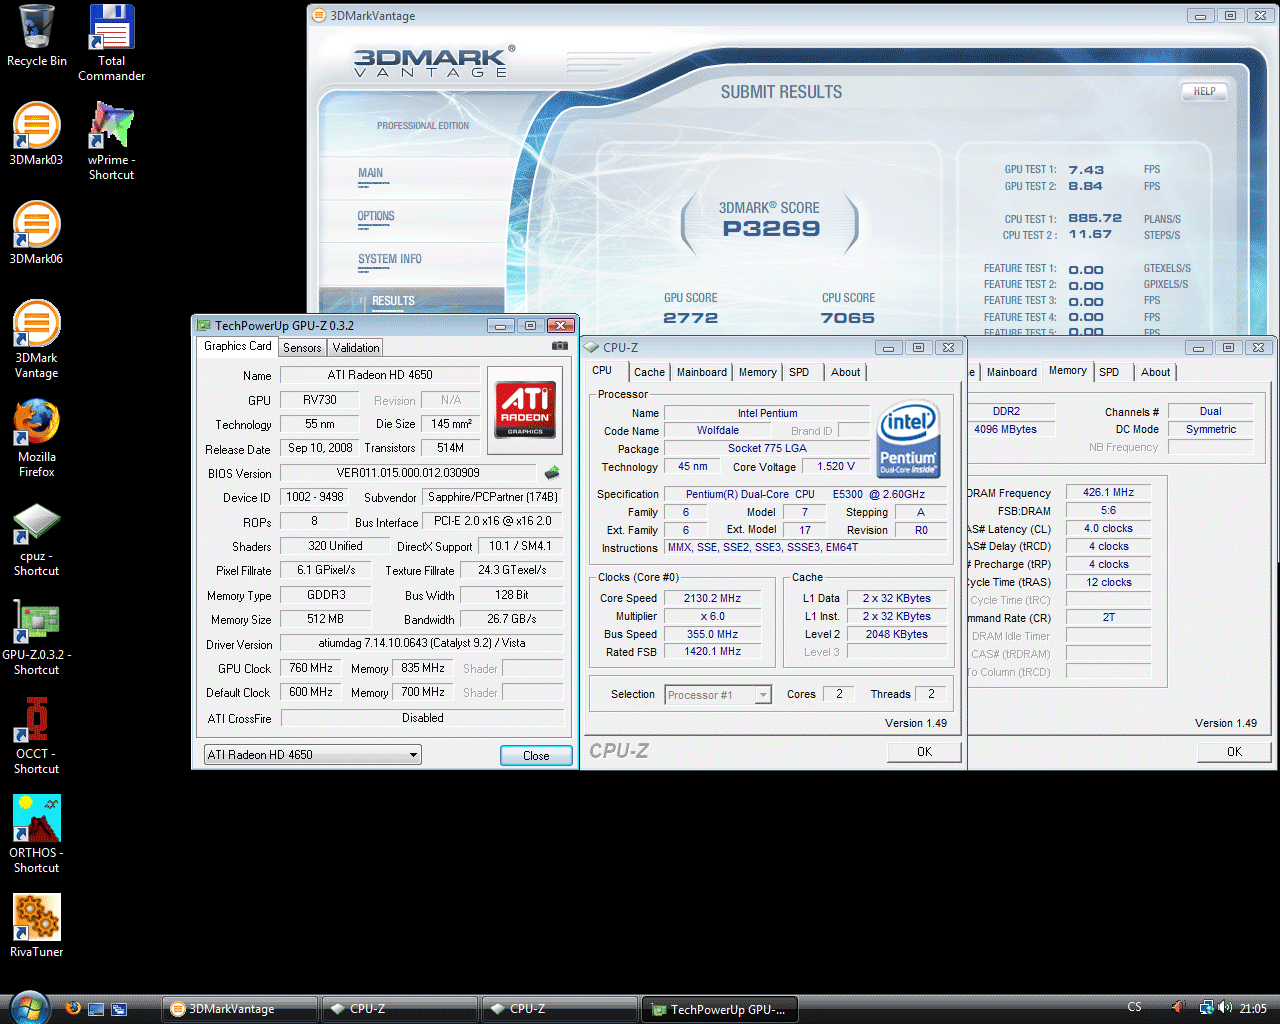Image resolution: width=1280 pixels, height=1024 pixels.
Task: Click the 3DMarkVantage taskbar button
Action: pos(241,1009)
